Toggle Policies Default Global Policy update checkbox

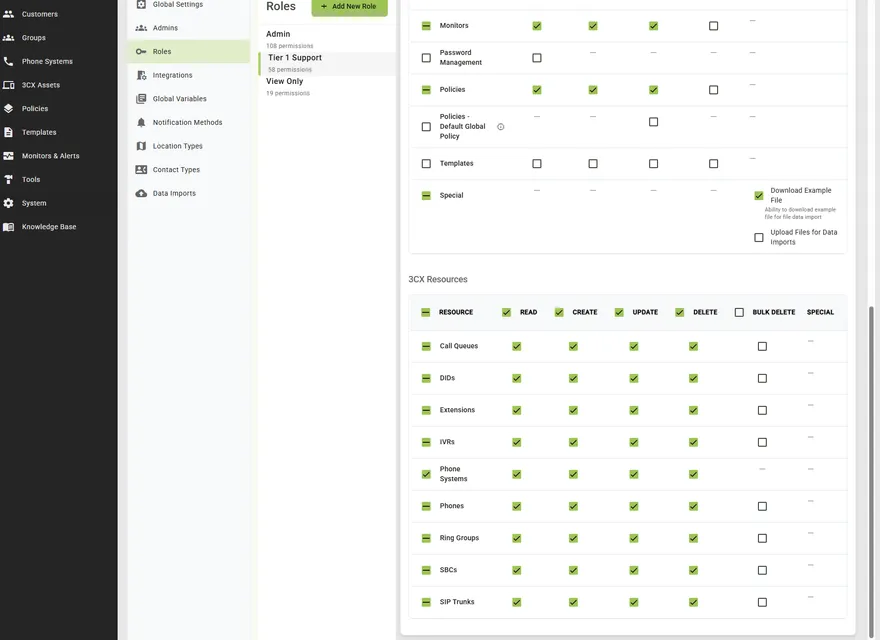click(653, 122)
